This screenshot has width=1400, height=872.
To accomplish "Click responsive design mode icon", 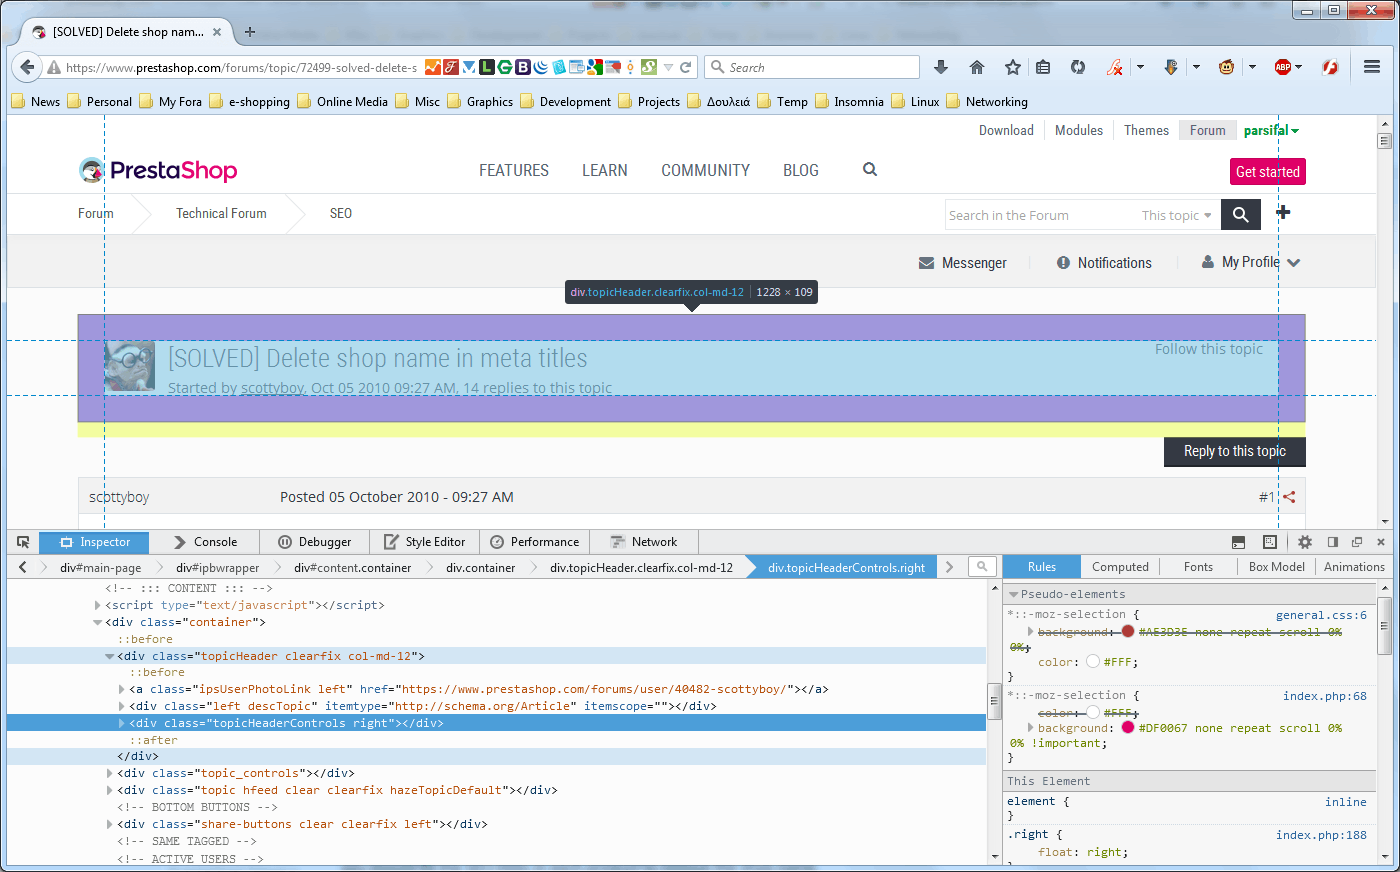I will (1269, 542).
